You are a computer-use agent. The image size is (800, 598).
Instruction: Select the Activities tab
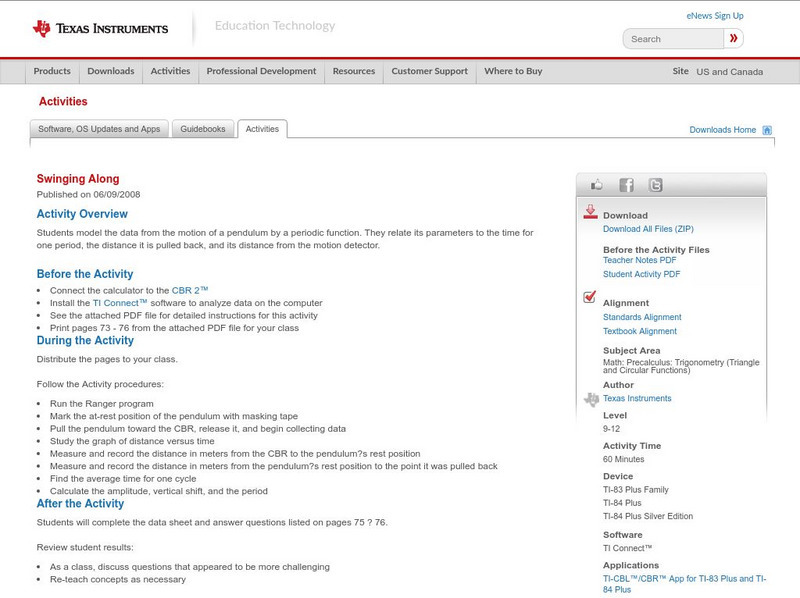point(262,129)
